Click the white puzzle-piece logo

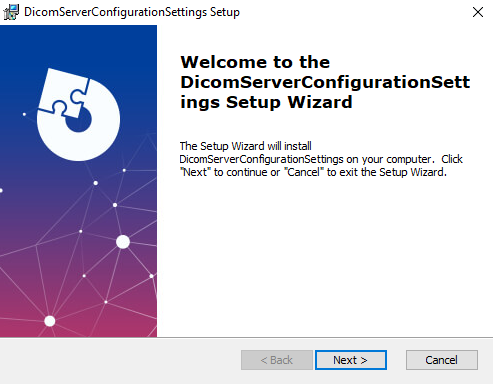(x=78, y=114)
